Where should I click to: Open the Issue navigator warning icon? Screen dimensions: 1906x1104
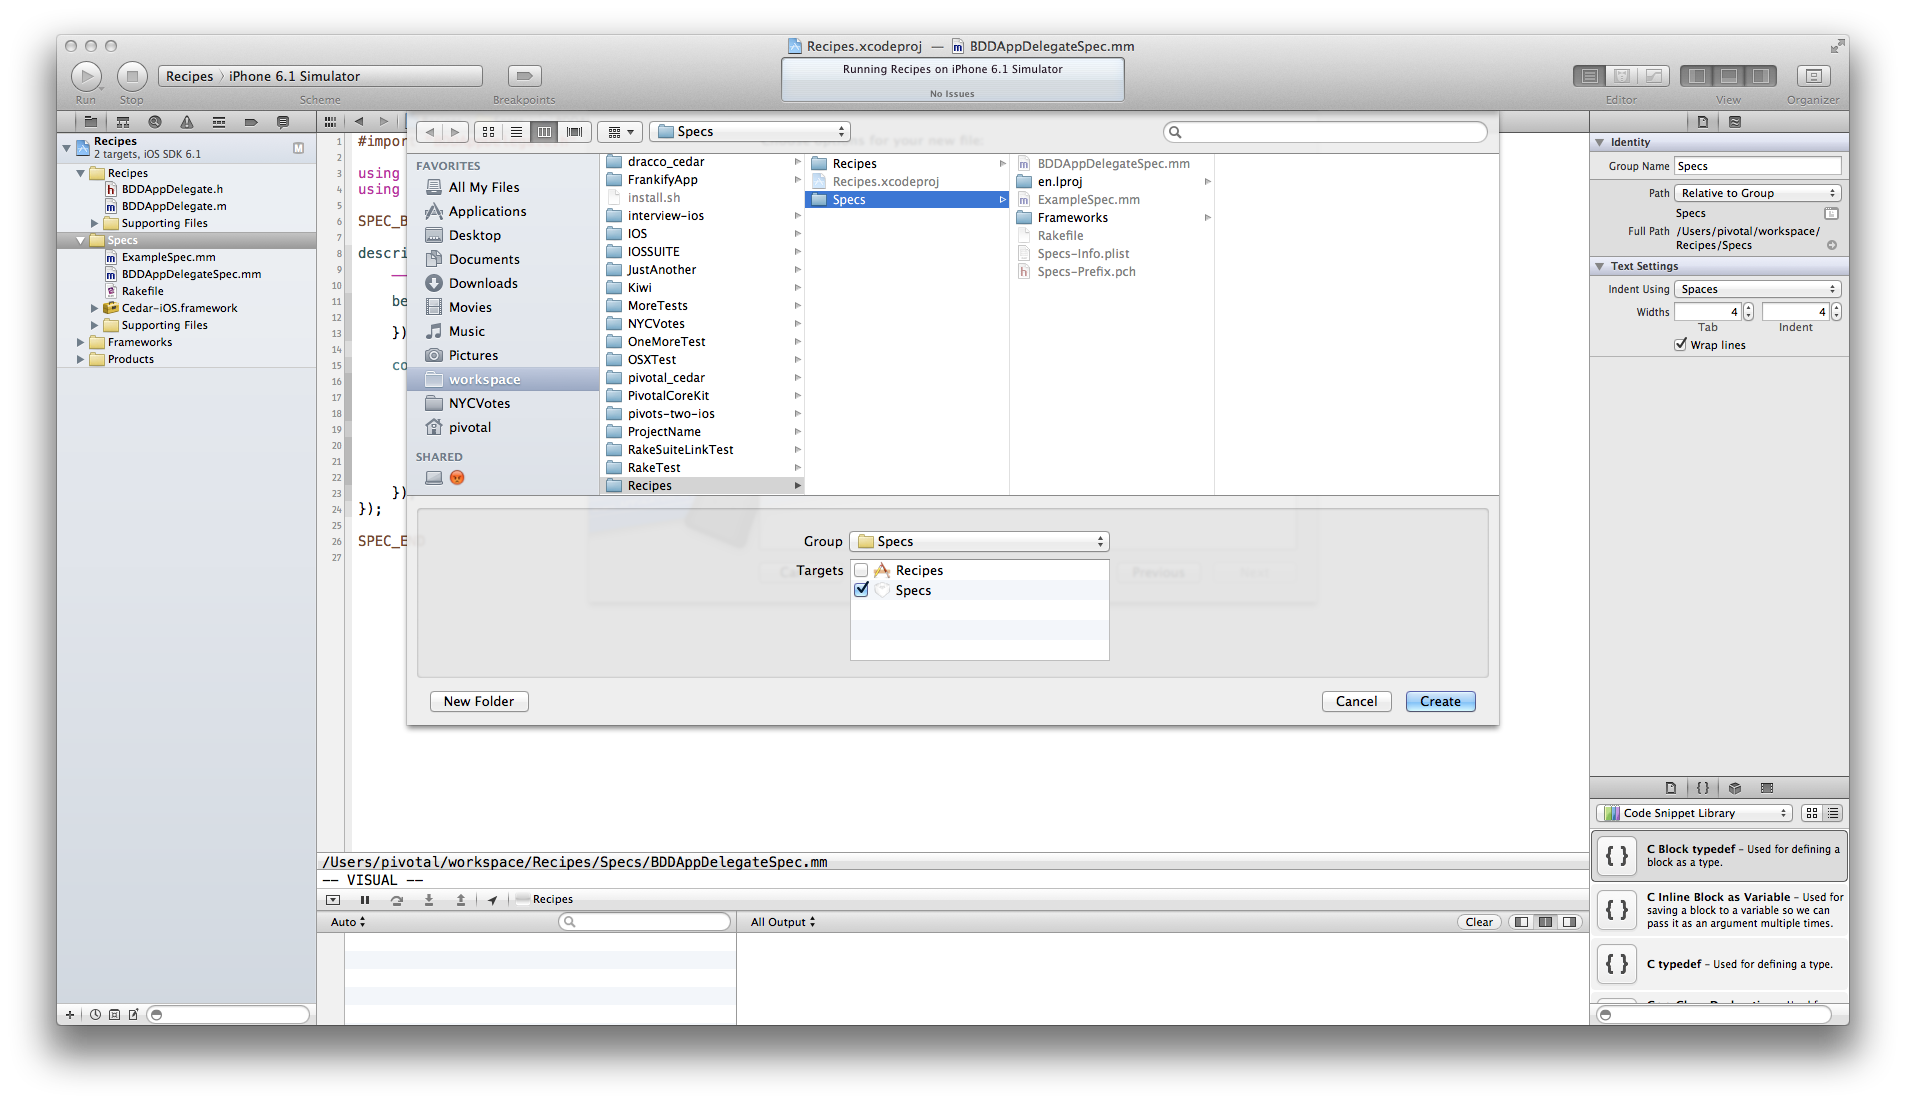(187, 122)
